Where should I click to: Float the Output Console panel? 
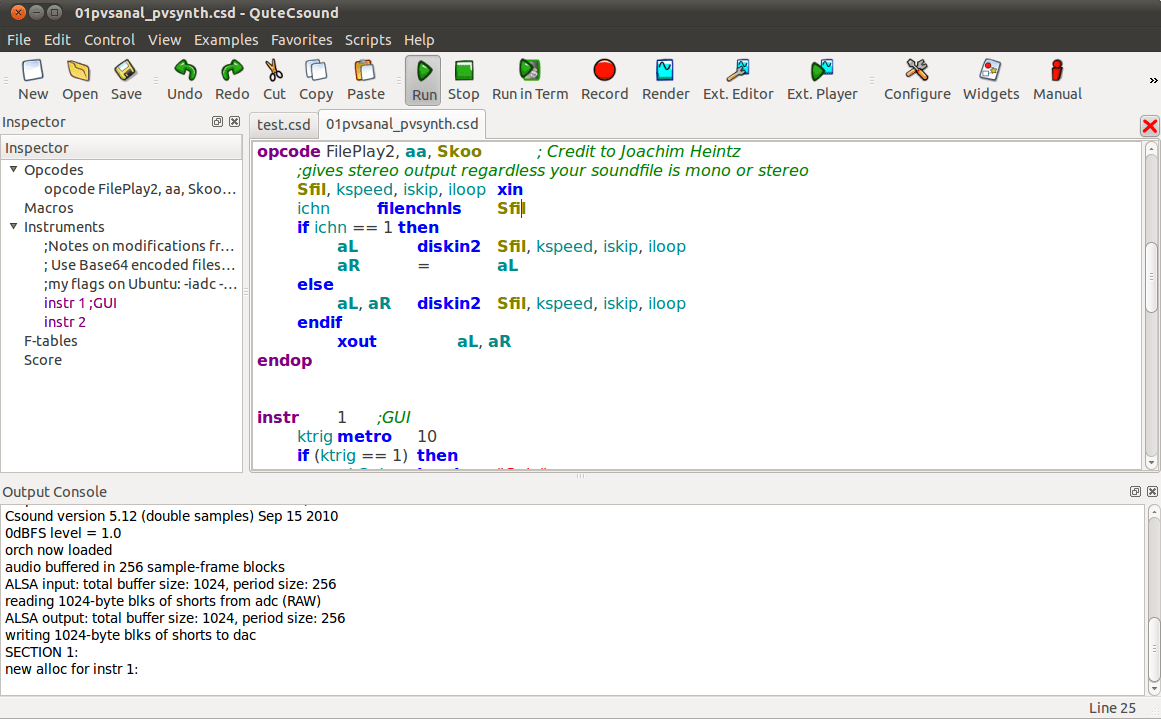(1135, 491)
